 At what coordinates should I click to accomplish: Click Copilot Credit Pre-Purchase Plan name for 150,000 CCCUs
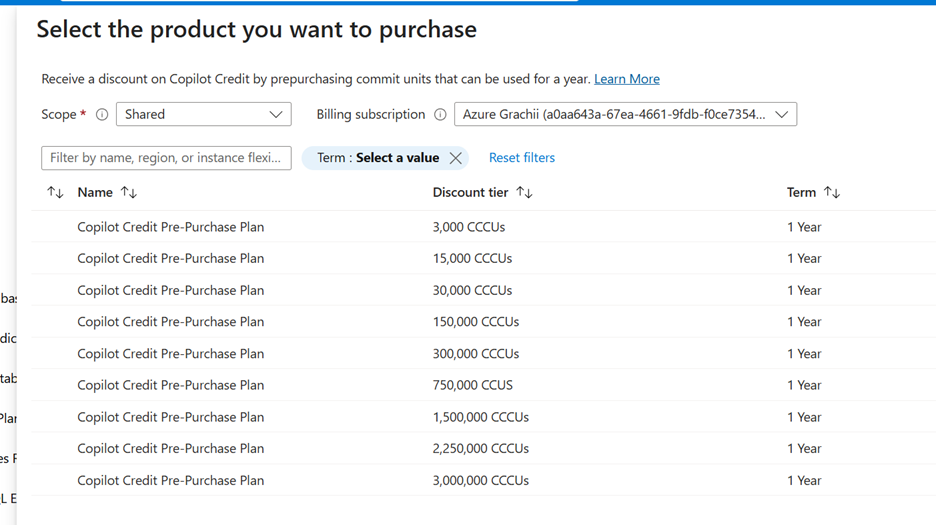tap(171, 322)
